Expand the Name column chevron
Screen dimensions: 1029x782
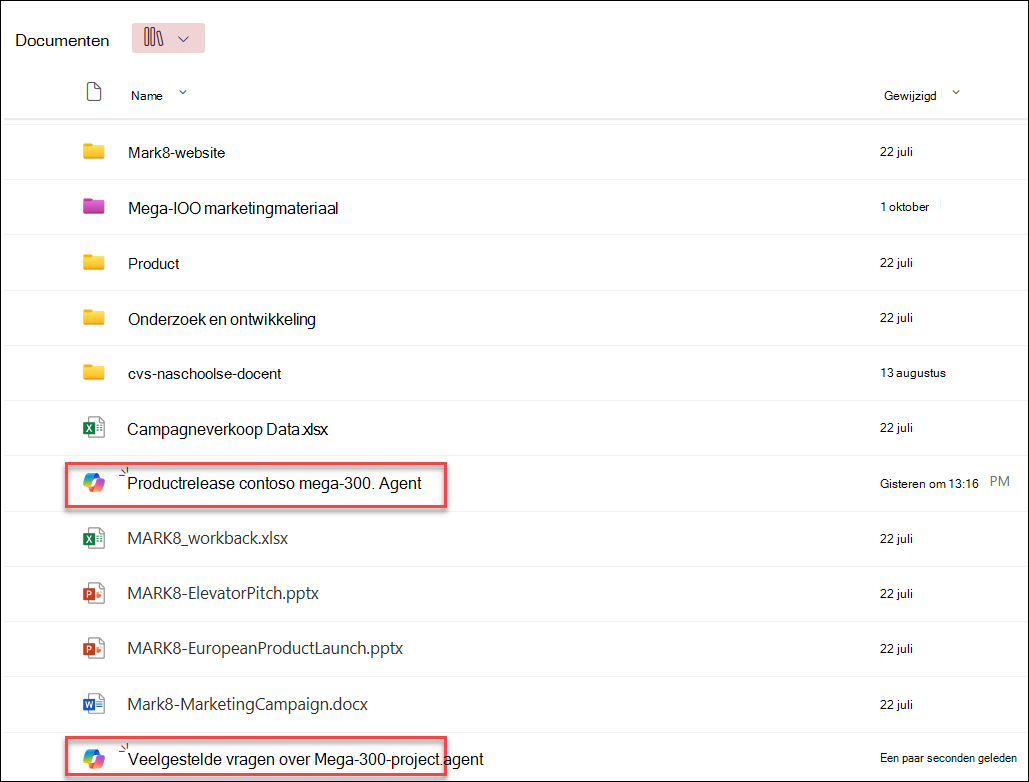pos(183,93)
